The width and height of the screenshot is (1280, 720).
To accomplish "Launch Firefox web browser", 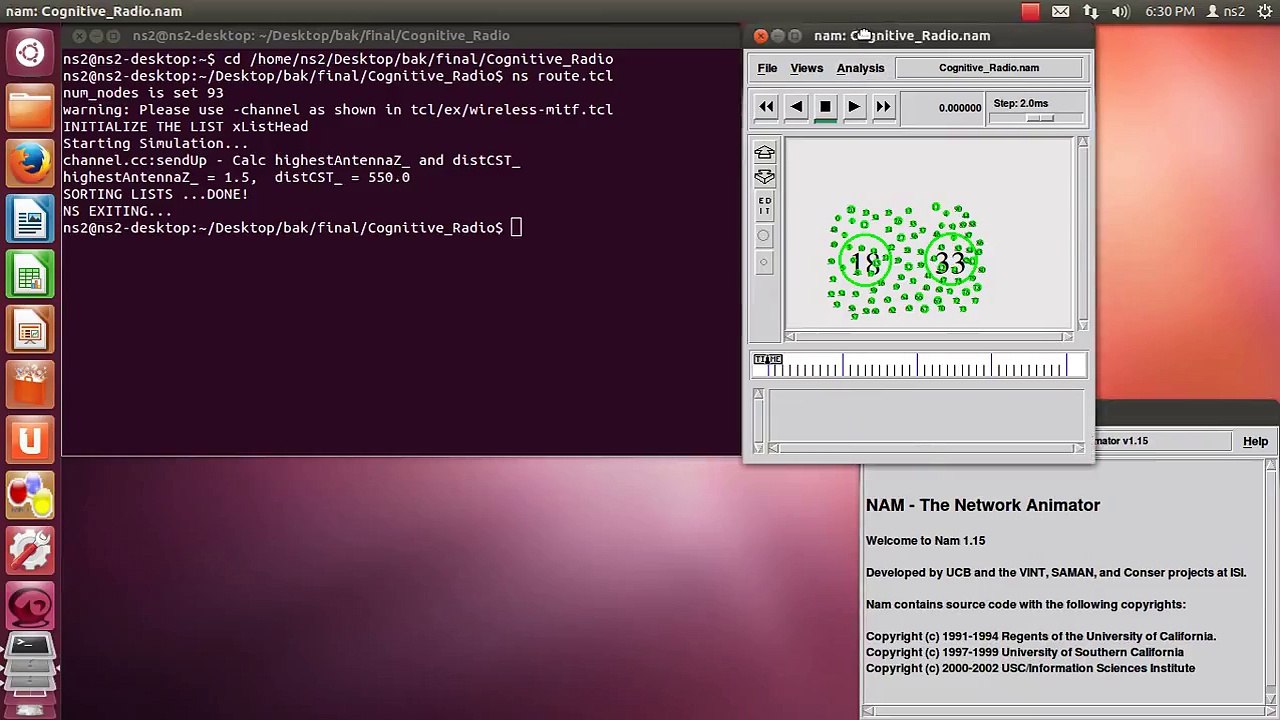I will pos(30,163).
